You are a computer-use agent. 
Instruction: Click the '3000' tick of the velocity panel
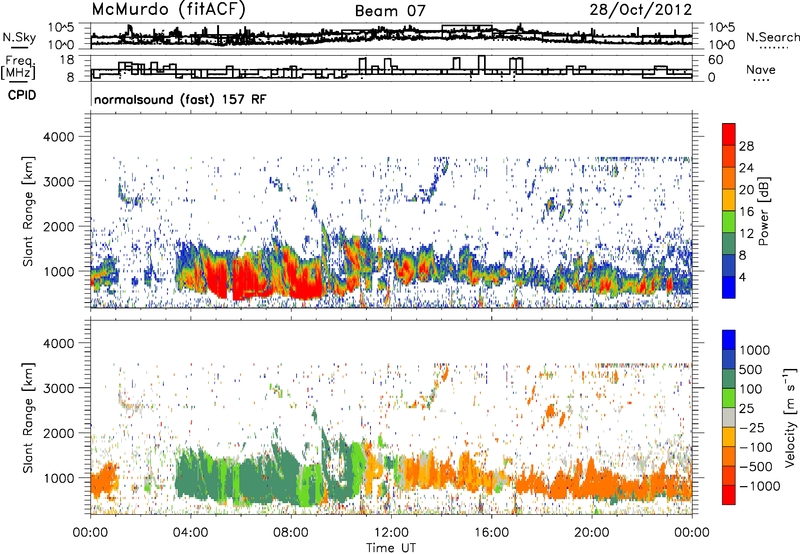[59, 388]
